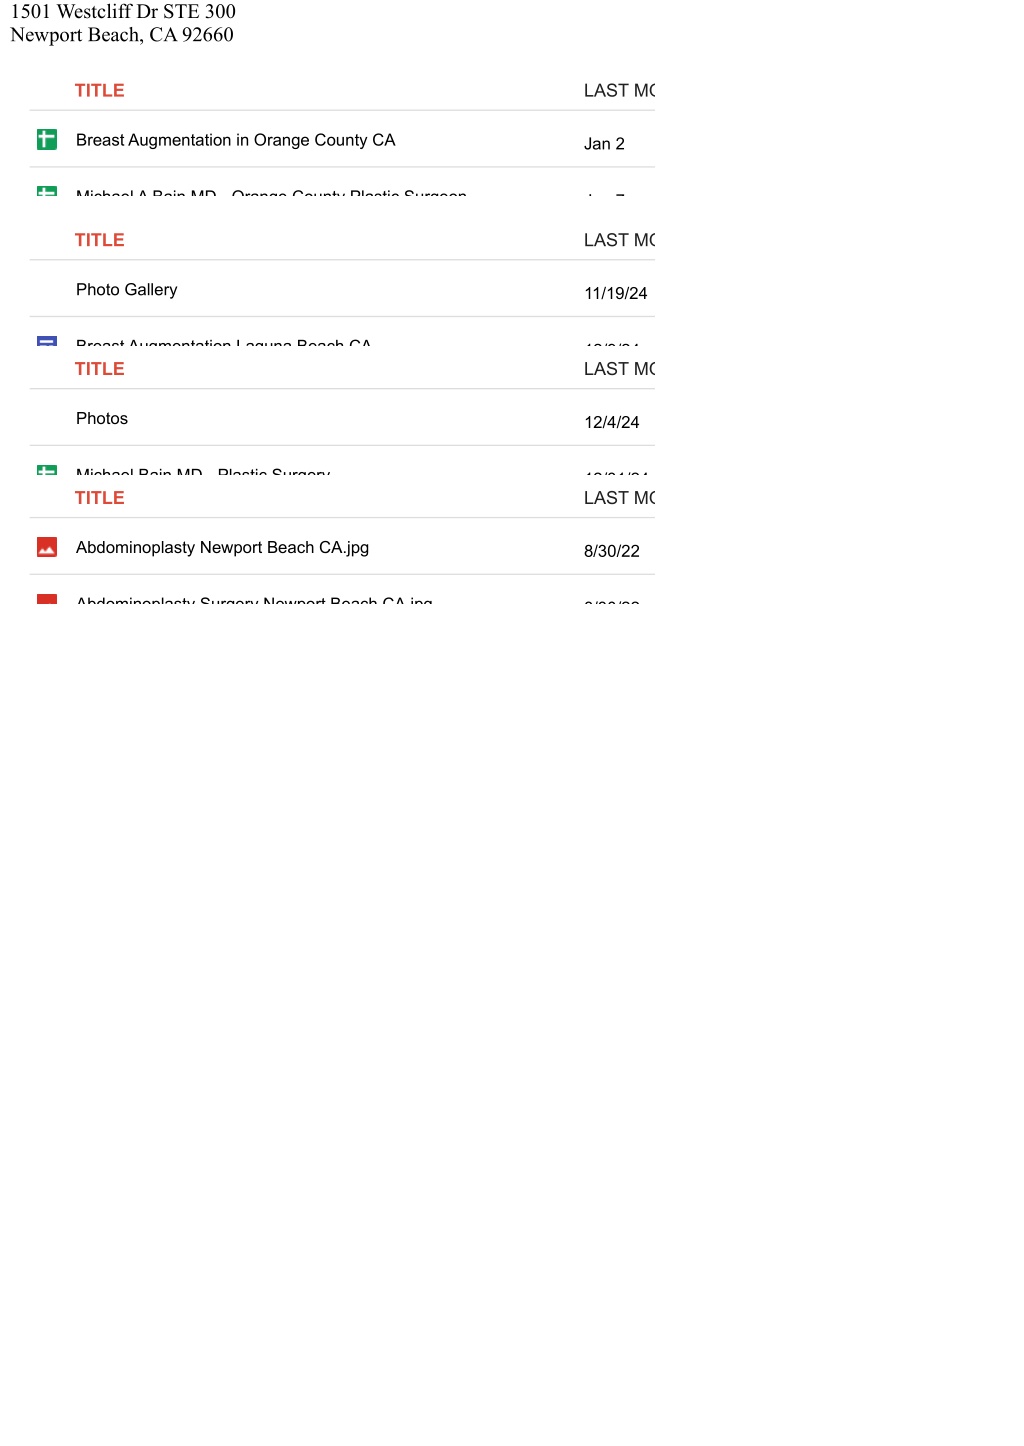Screen dimensions: 1024x1446
Task: Click TITLE header above Photos row
Action: 99,369
